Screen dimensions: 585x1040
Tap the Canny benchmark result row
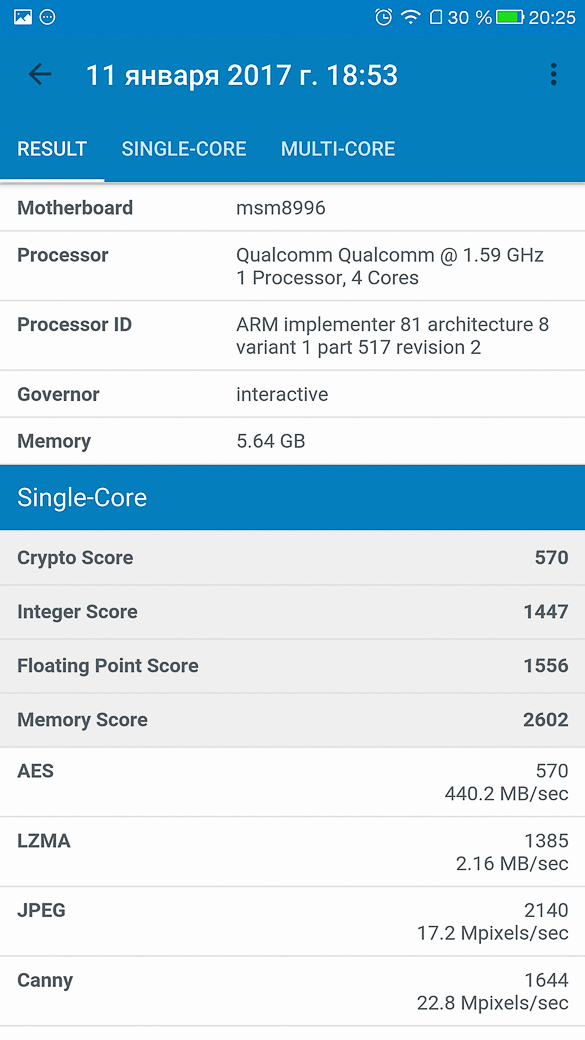(x=292, y=991)
